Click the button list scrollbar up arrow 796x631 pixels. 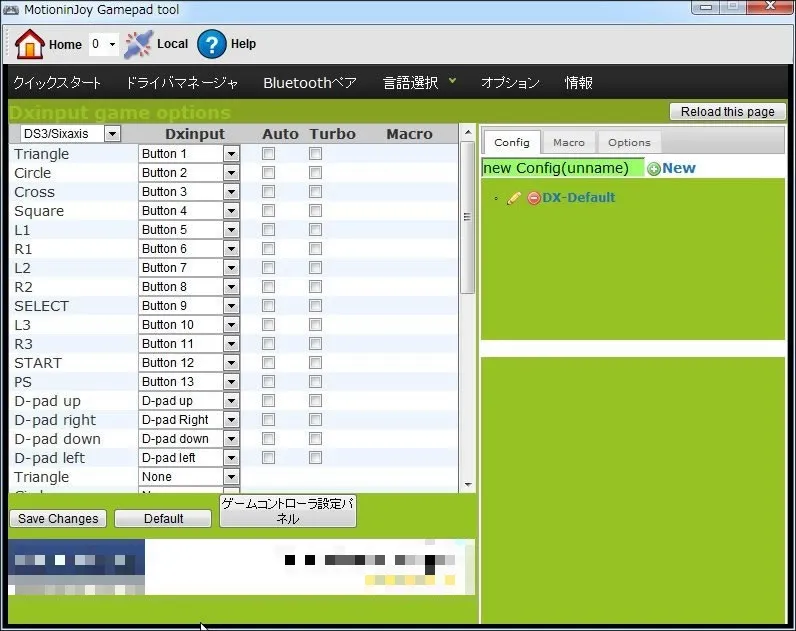click(468, 132)
